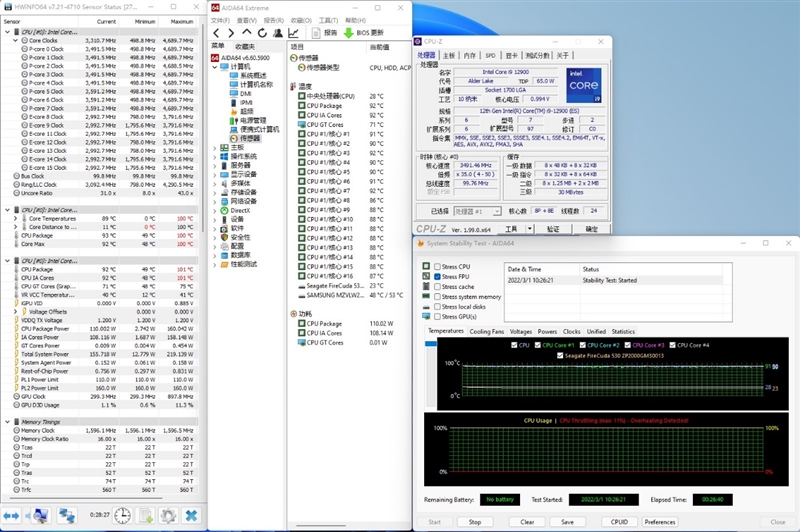800x532 pixels.
Task: Click Status column header in stability test log
Action: [651, 269]
